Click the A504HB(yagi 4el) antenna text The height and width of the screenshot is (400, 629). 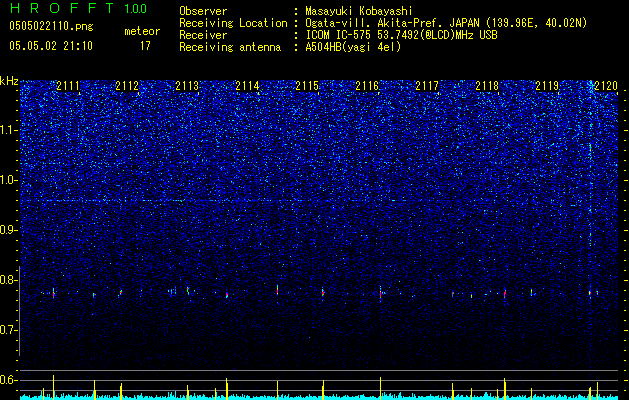[x=353, y=47]
